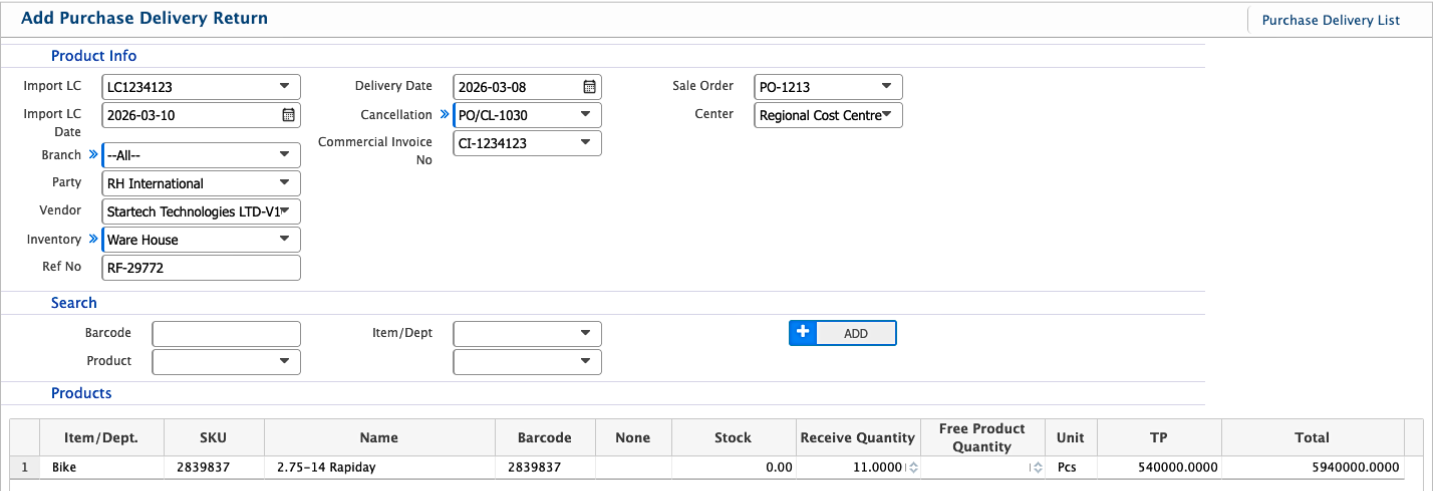Click the Ref No text field

coord(201,267)
